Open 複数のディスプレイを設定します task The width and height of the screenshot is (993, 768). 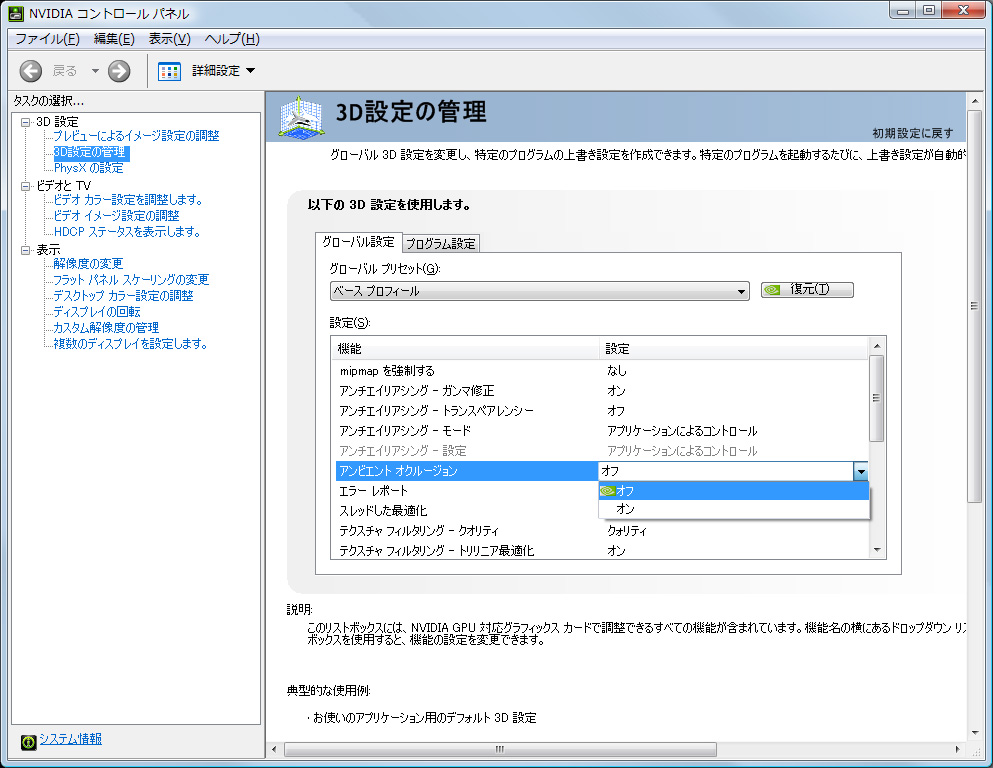click(x=130, y=344)
